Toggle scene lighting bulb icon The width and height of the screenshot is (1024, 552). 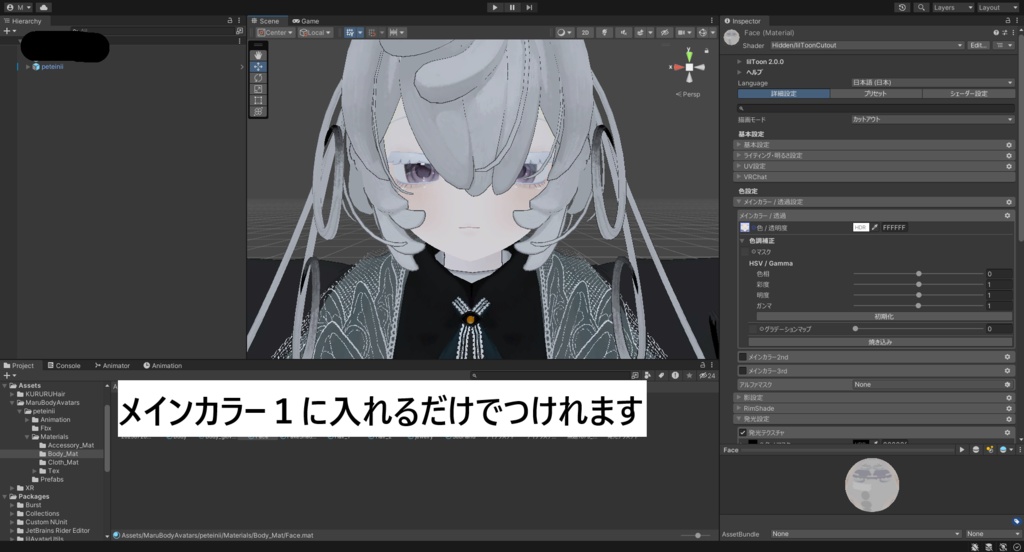605,33
